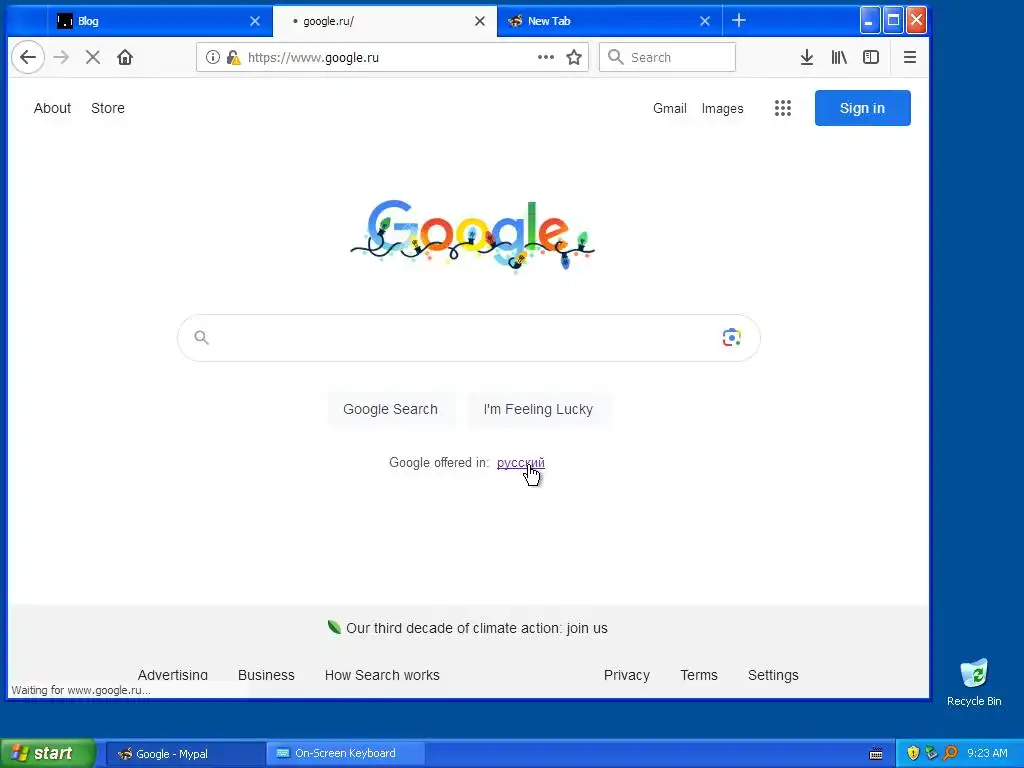The width and height of the screenshot is (1024, 768).
Task: Open the About link
Action: (x=52, y=108)
